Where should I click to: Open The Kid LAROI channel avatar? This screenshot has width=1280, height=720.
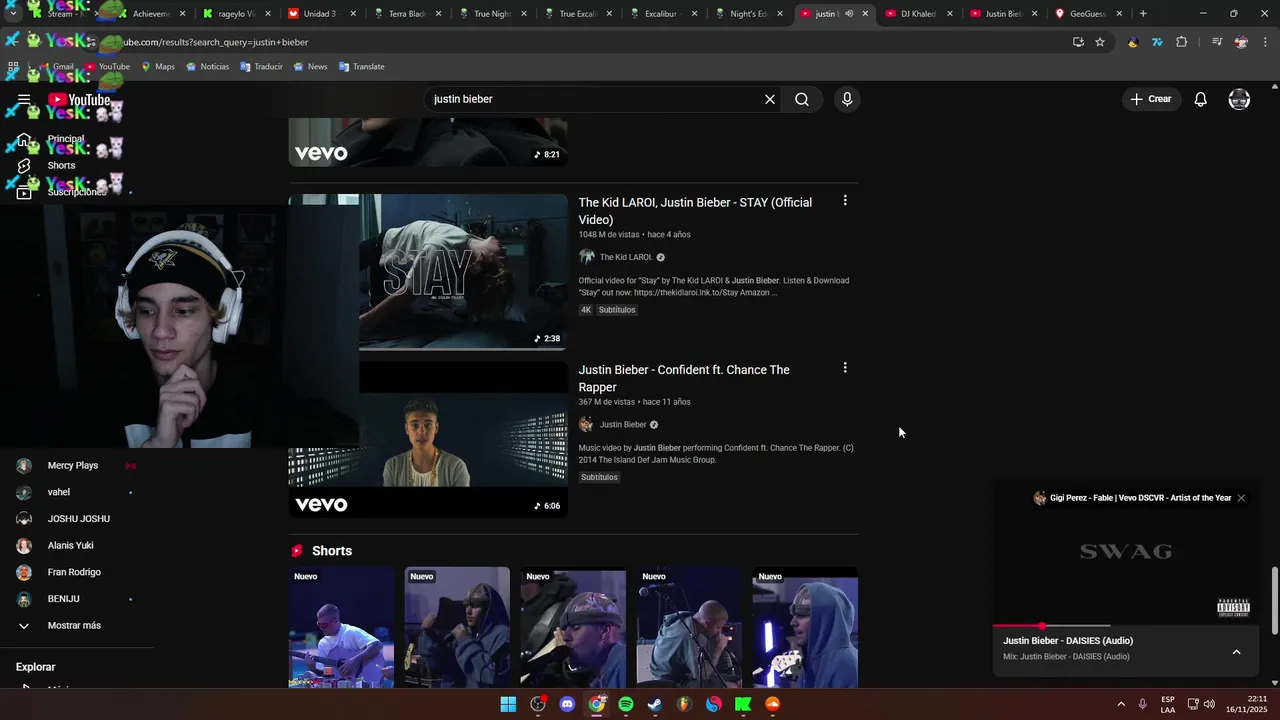tap(587, 257)
